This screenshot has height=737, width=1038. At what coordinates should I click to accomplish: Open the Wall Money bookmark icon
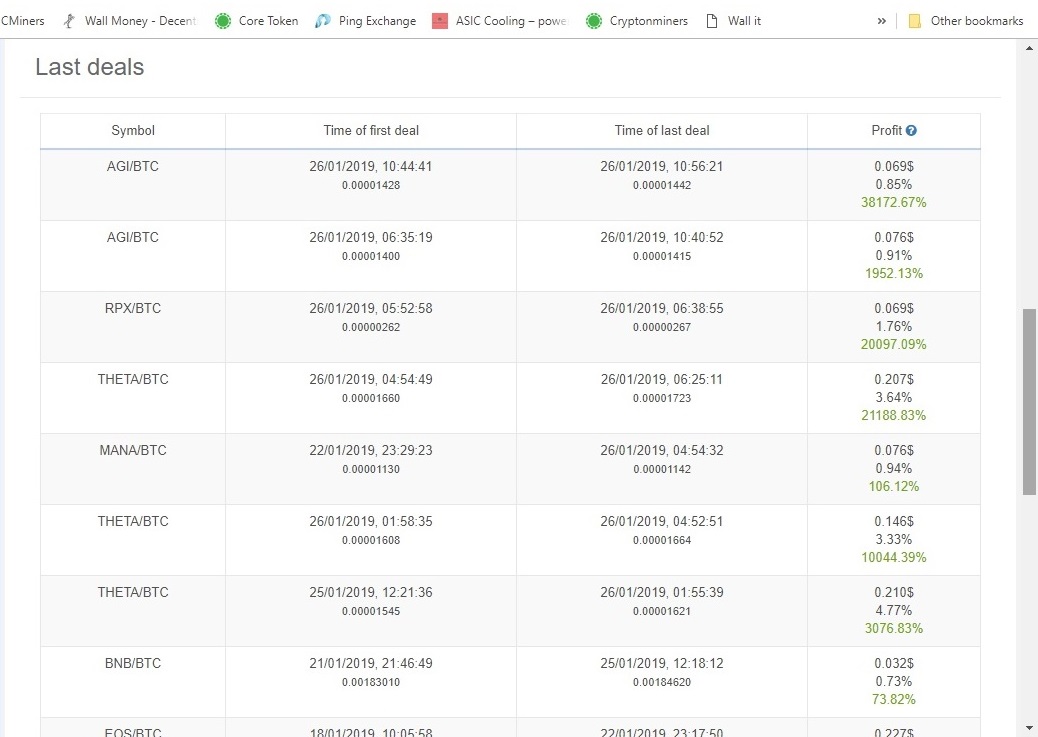pyautogui.click(x=69, y=21)
